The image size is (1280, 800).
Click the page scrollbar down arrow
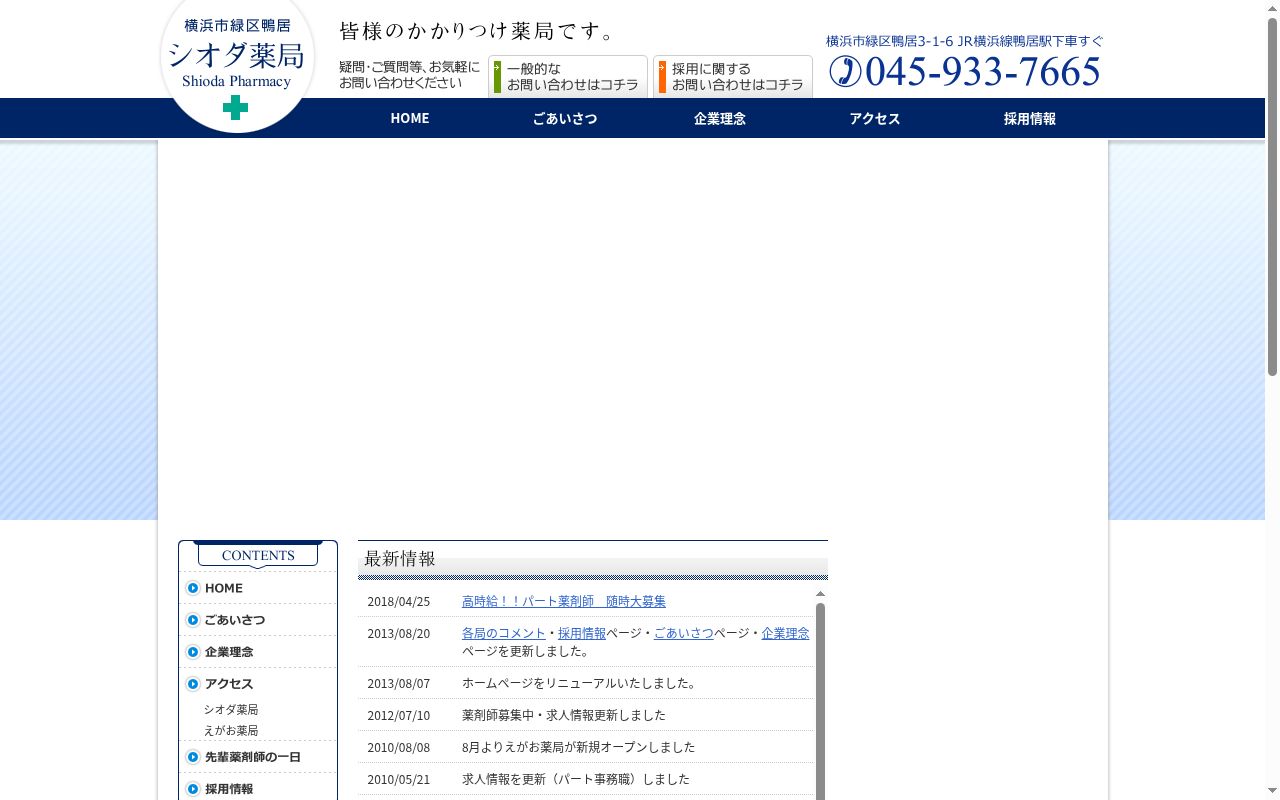tap(1272, 792)
